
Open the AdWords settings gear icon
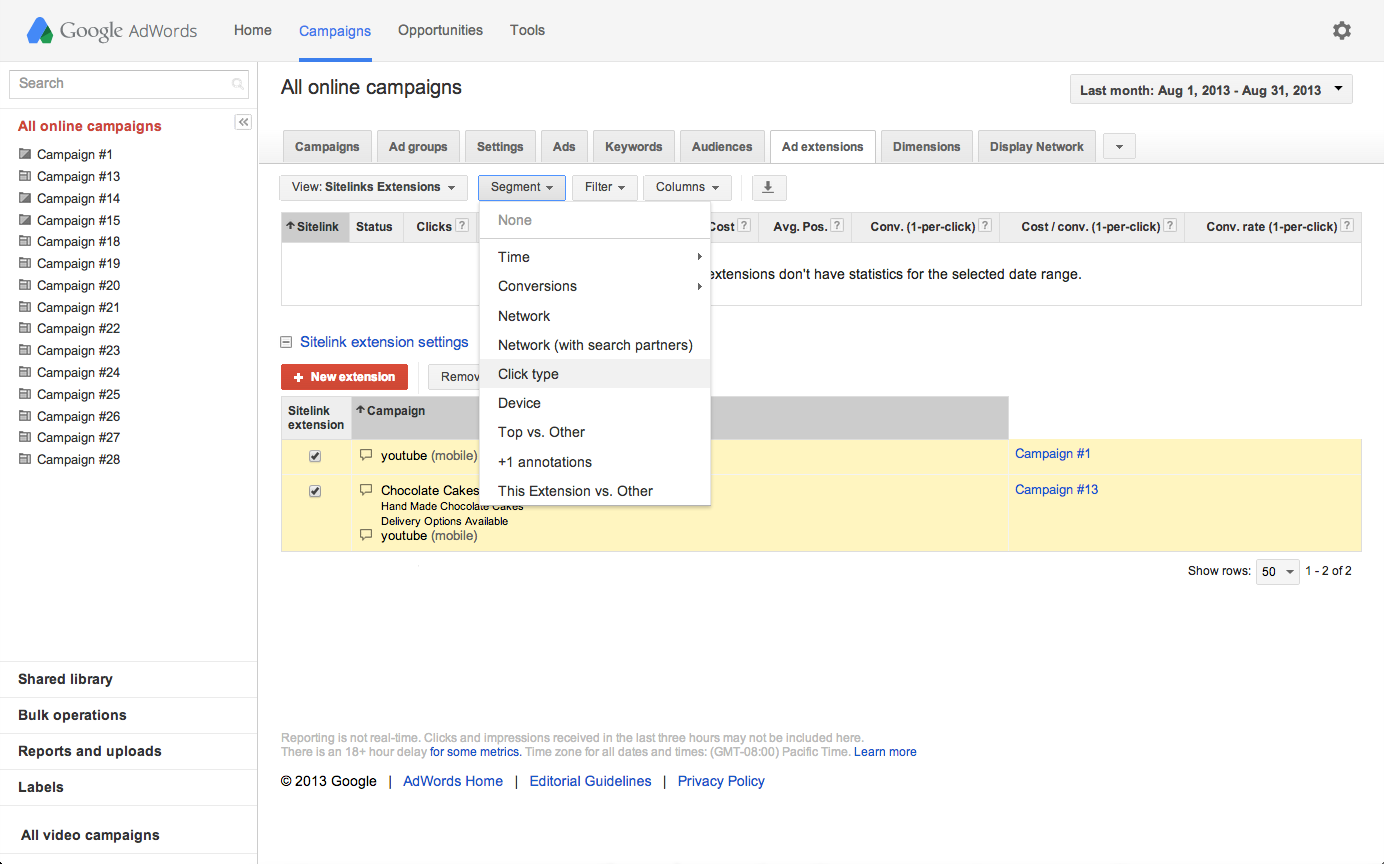(x=1342, y=30)
